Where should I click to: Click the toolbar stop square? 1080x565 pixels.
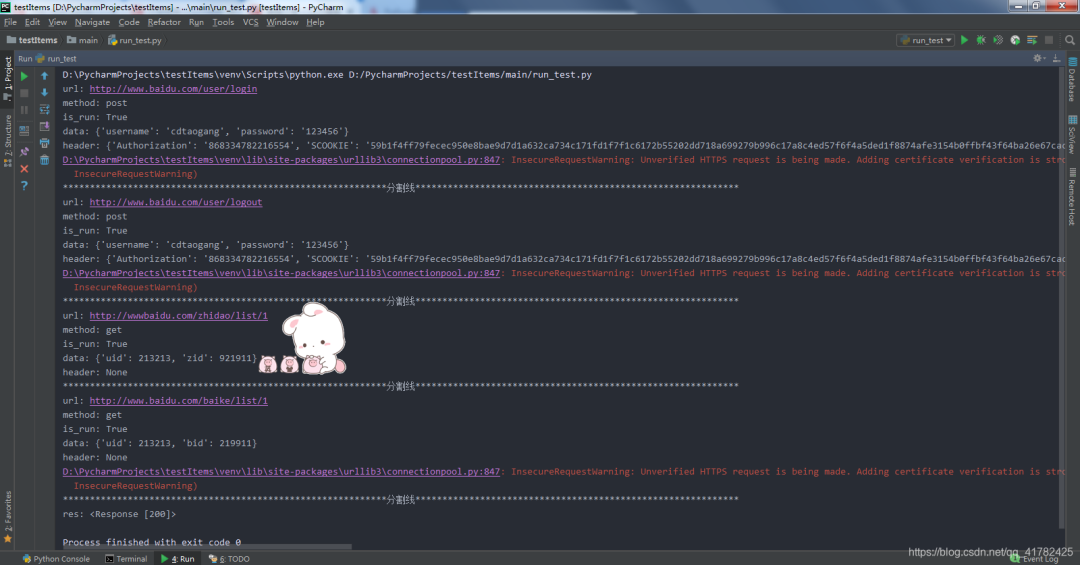pos(1049,40)
